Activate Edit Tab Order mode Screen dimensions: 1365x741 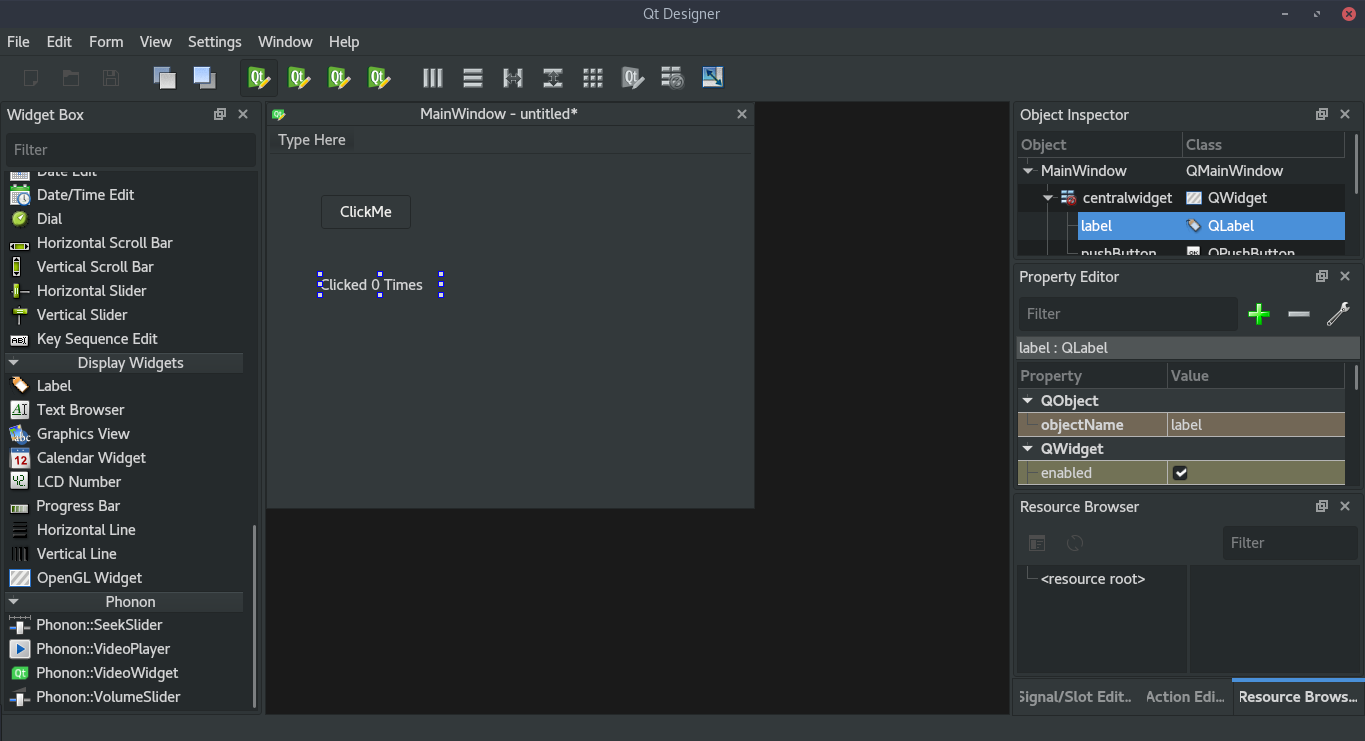click(x=378, y=77)
